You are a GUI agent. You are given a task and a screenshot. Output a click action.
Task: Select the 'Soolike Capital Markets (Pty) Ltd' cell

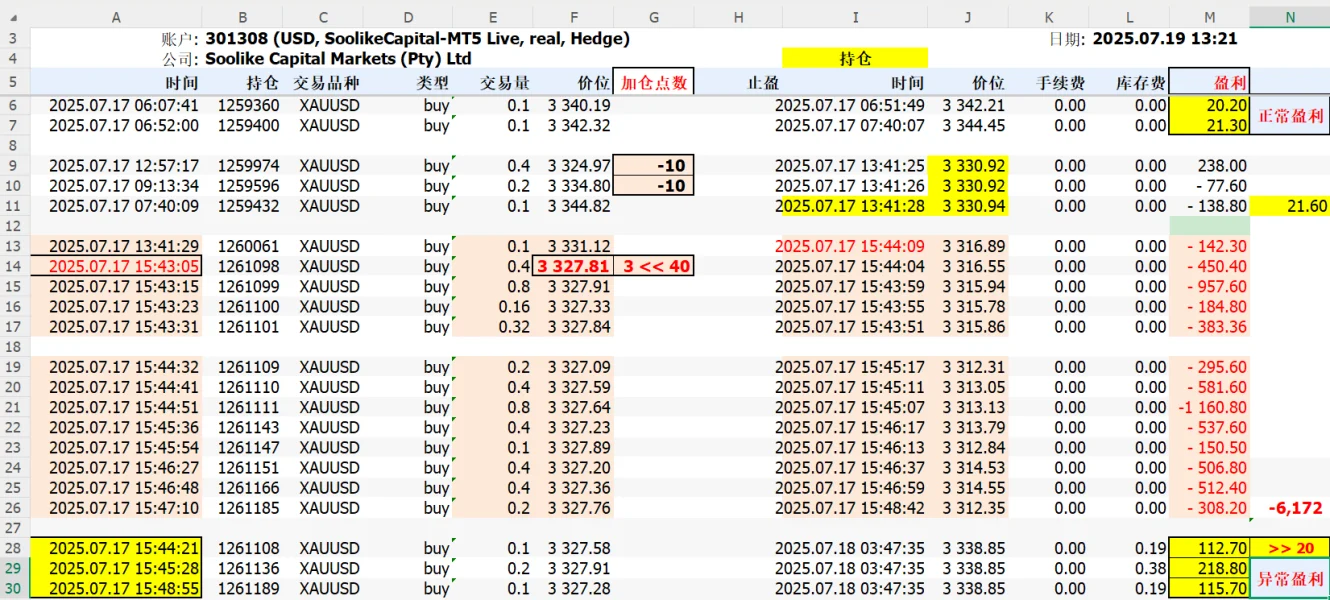point(338,59)
